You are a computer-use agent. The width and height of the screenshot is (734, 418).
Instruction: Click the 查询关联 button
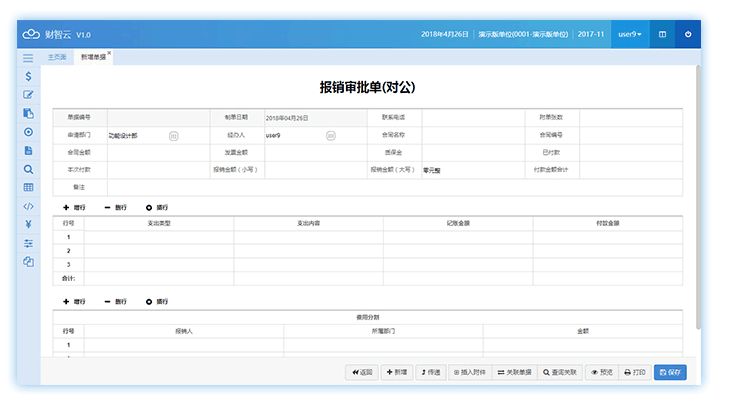(560, 373)
